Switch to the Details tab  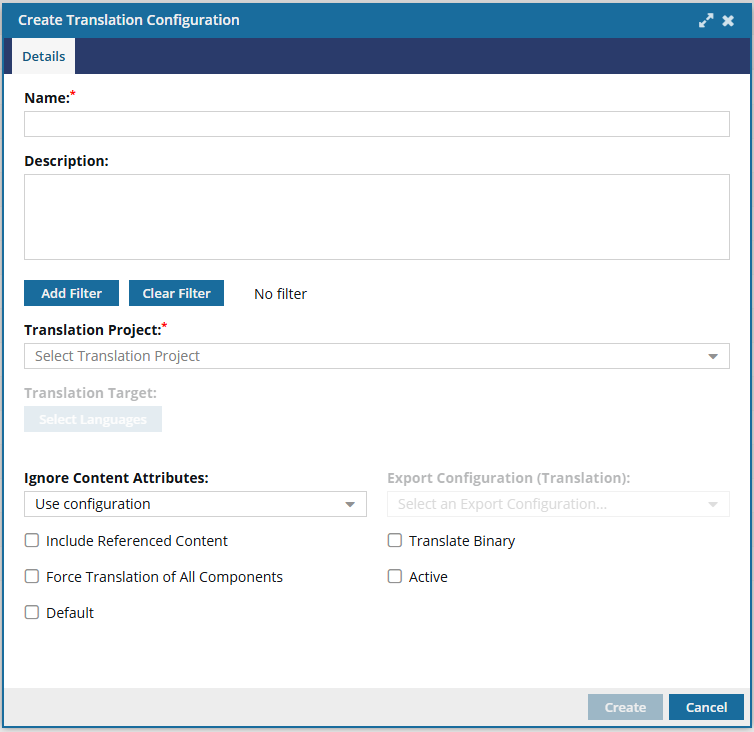point(44,56)
